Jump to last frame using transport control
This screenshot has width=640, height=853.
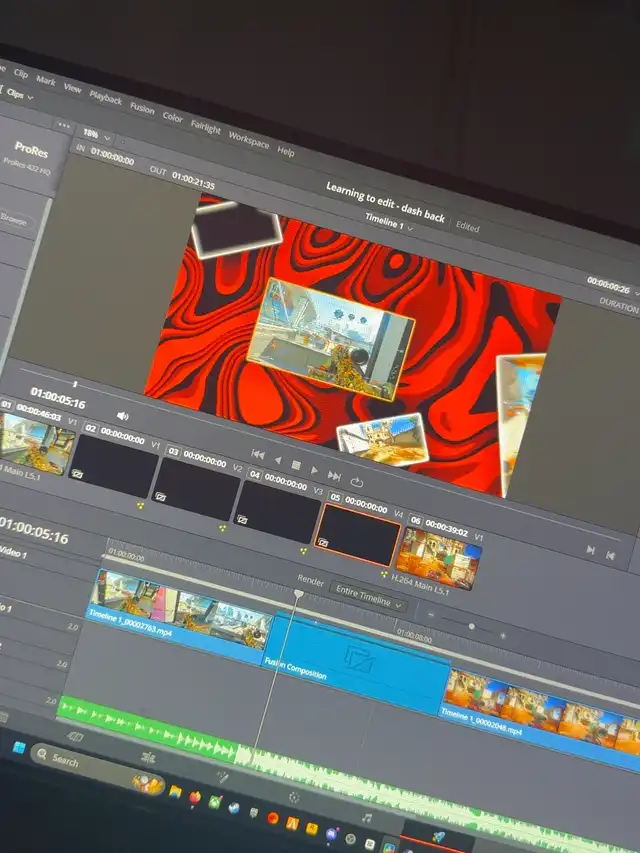click(x=334, y=475)
